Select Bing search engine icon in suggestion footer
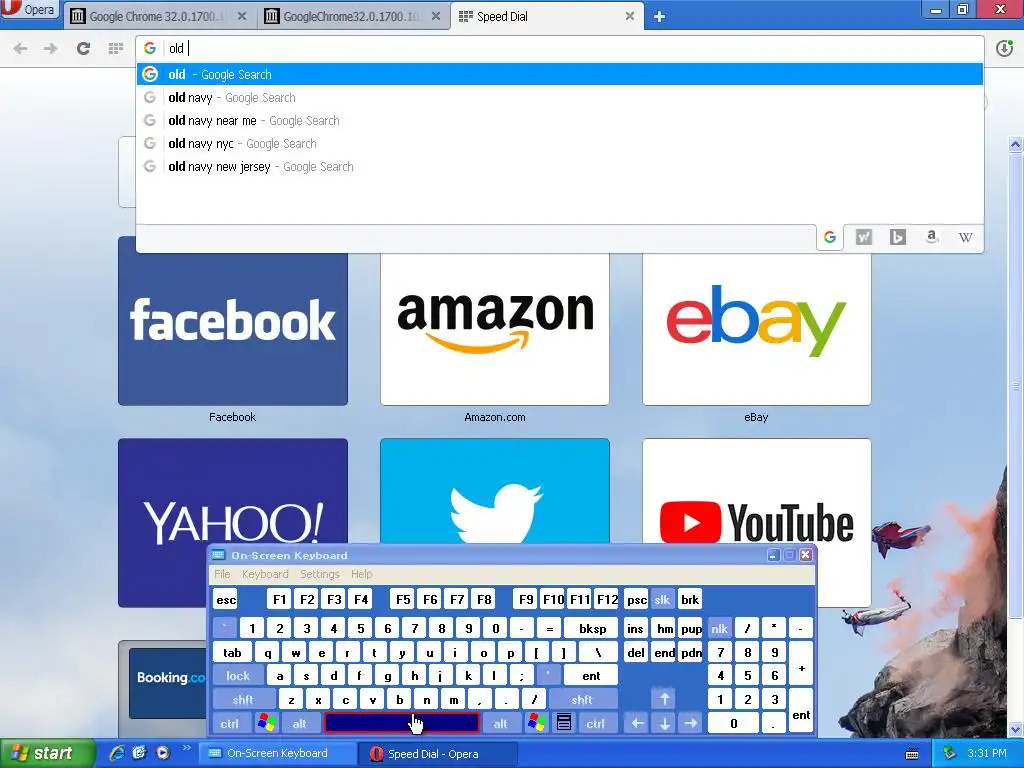1024x768 pixels. pyautogui.click(x=897, y=237)
